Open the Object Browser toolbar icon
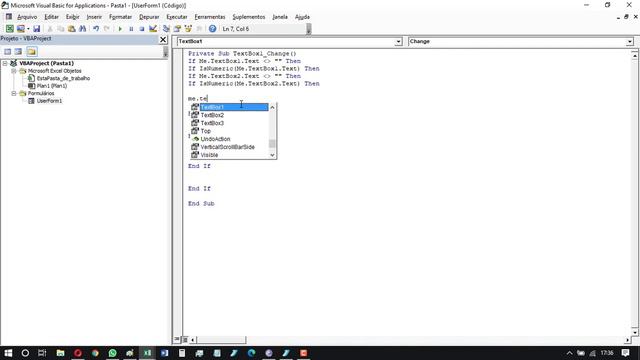640x360 pixels. point(188,29)
